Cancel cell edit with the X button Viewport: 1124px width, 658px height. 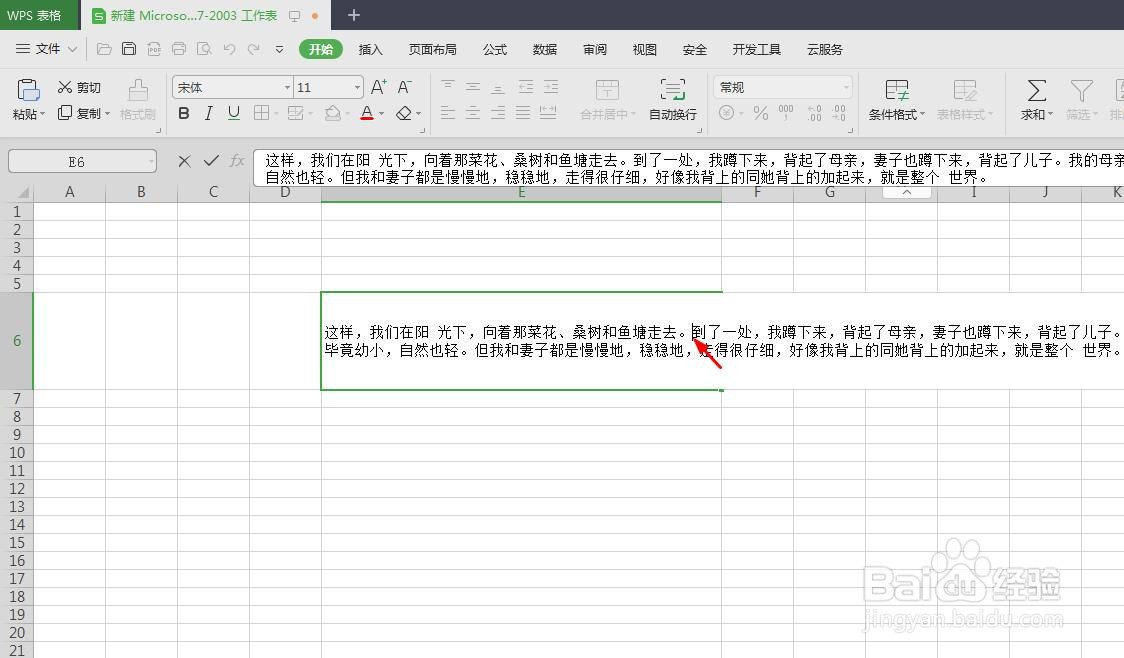coord(183,161)
